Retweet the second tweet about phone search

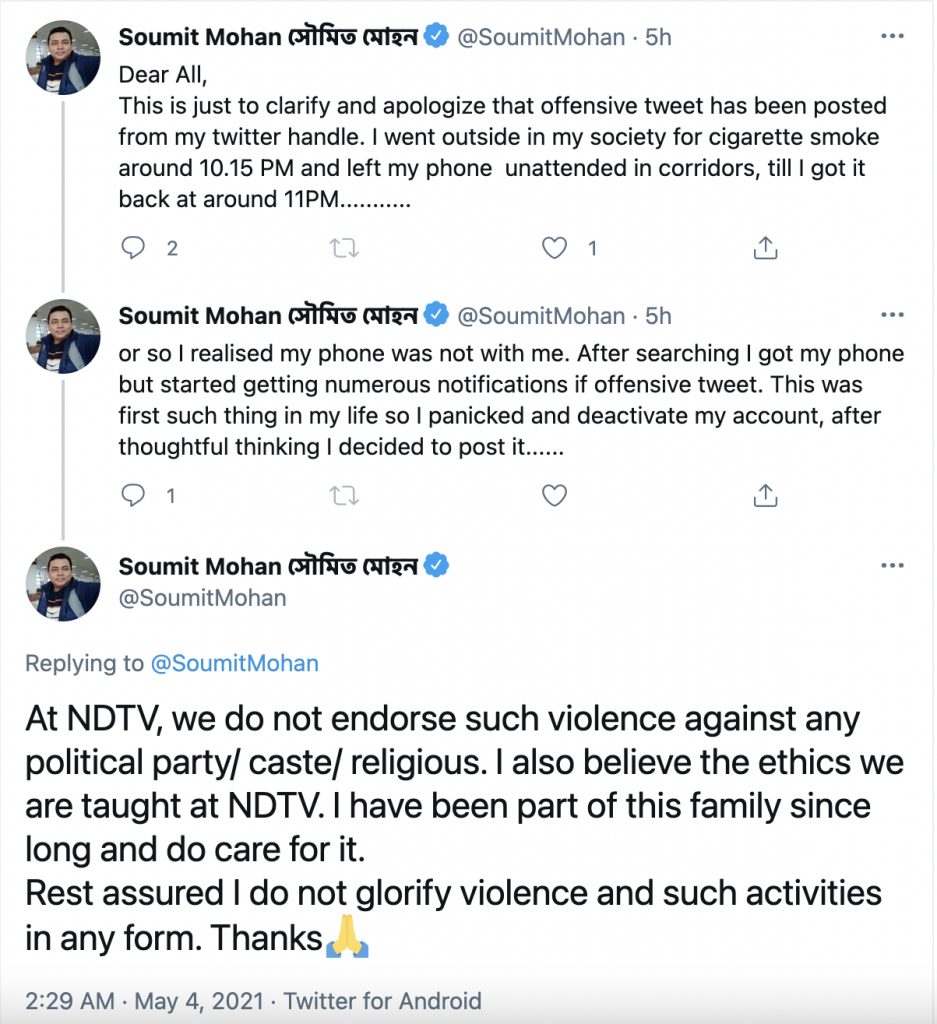[x=344, y=496]
